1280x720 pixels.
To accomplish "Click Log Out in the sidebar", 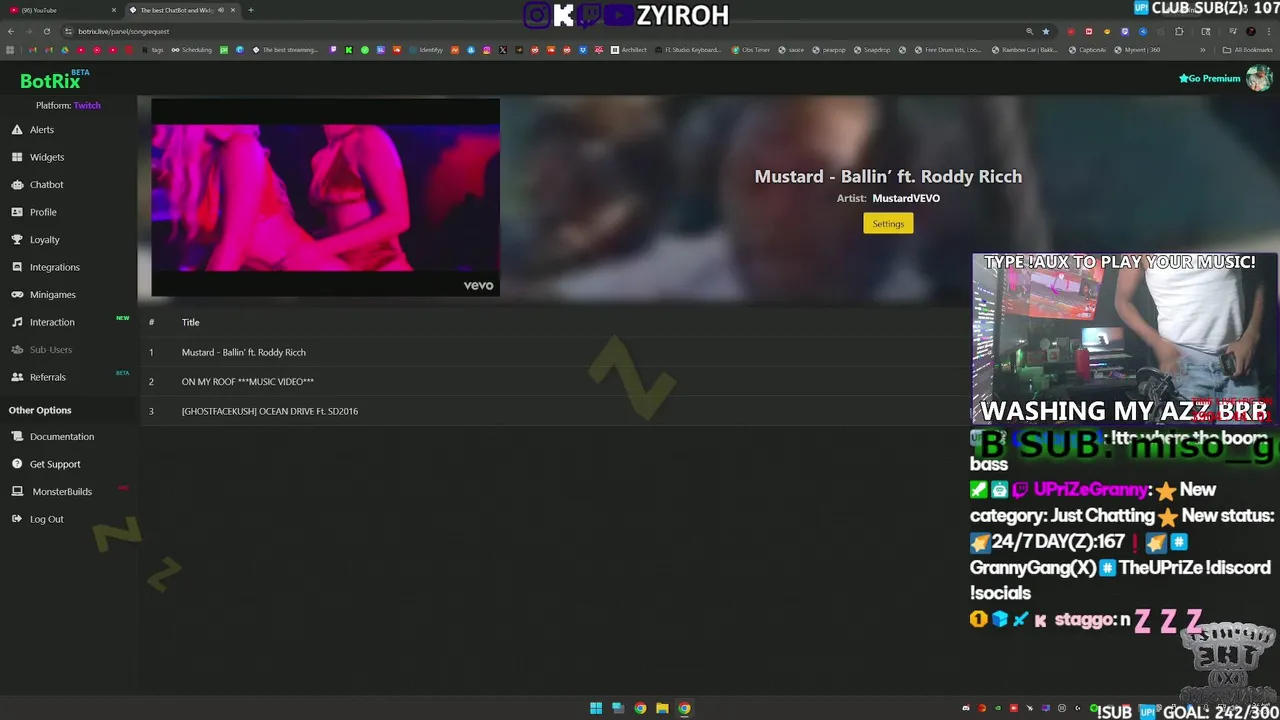I will 46,519.
